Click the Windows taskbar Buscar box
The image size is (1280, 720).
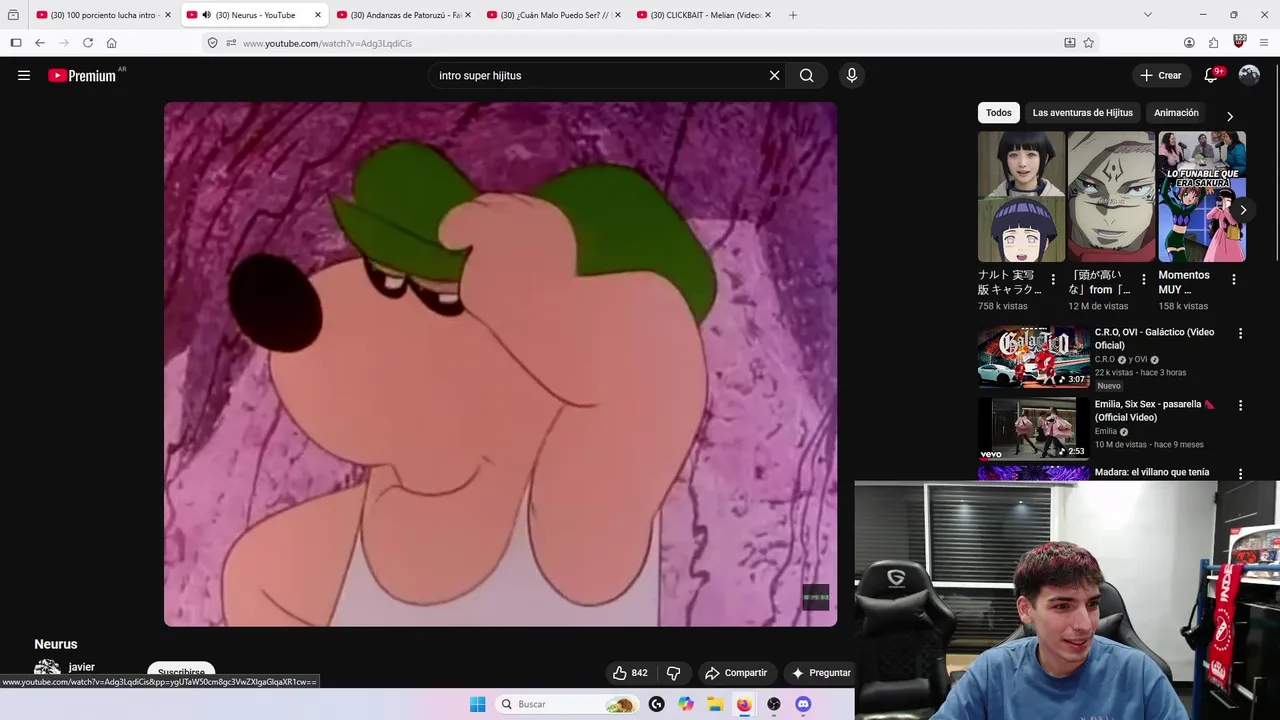pyautogui.click(x=566, y=704)
